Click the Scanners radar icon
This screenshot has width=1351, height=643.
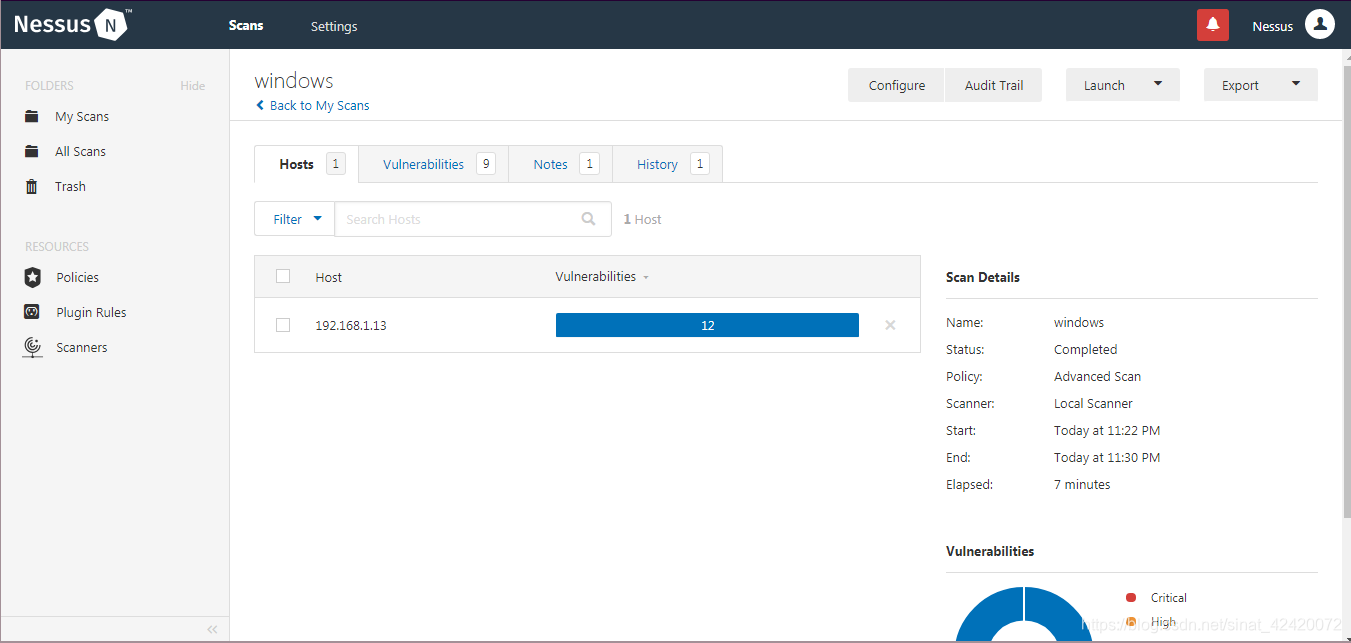point(32,347)
